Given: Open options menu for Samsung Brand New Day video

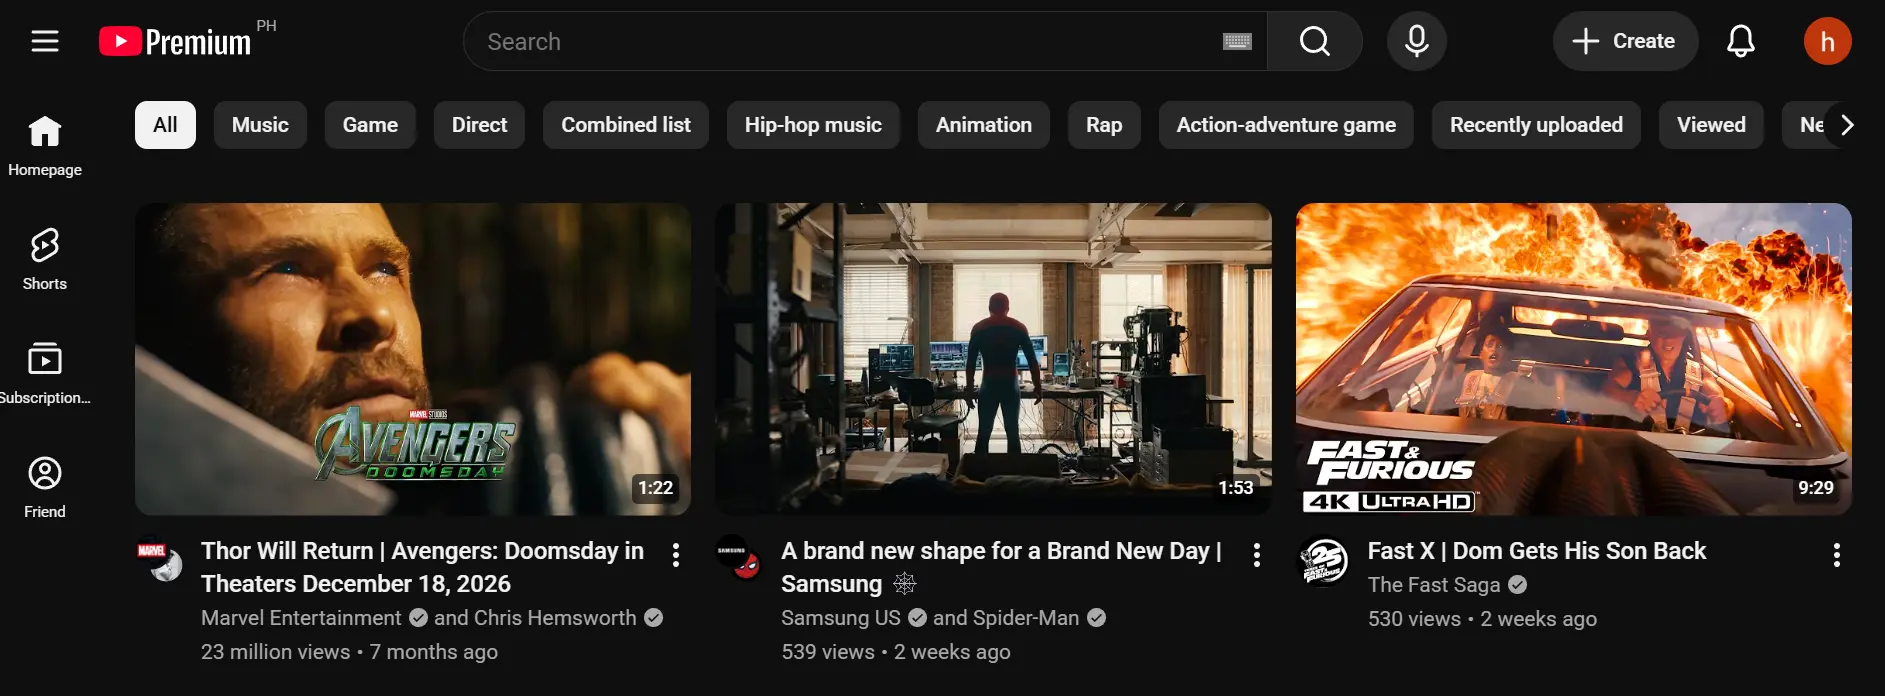Looking at the screenshot, I should (x=1257, y=555).
